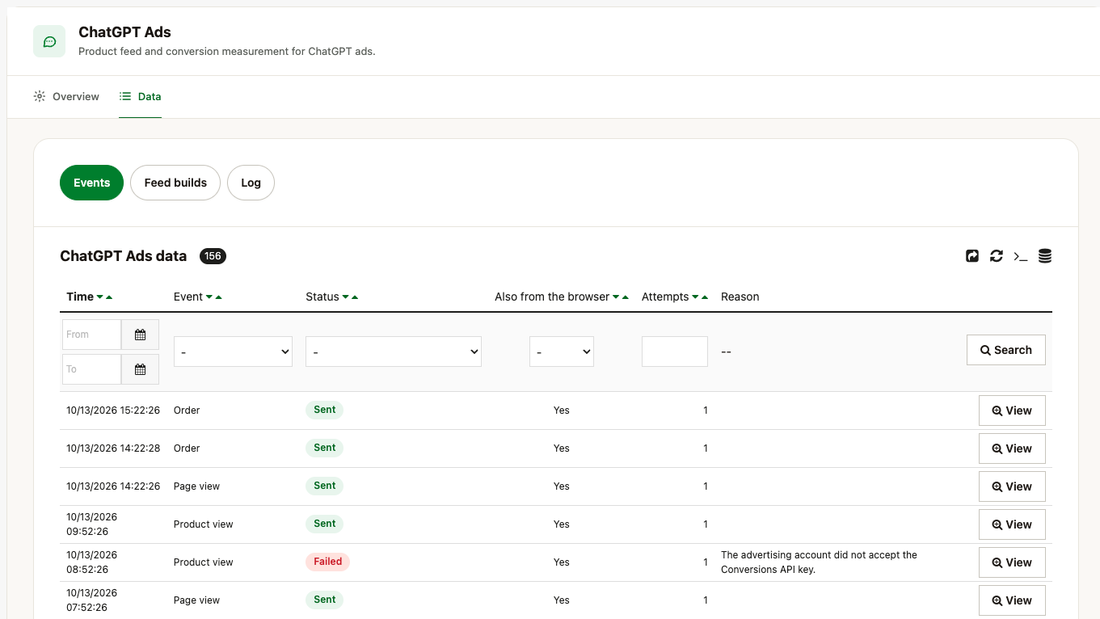Sort Status column descending arrow
This screenshot has width=1100, height=619.
pos(345,297)
